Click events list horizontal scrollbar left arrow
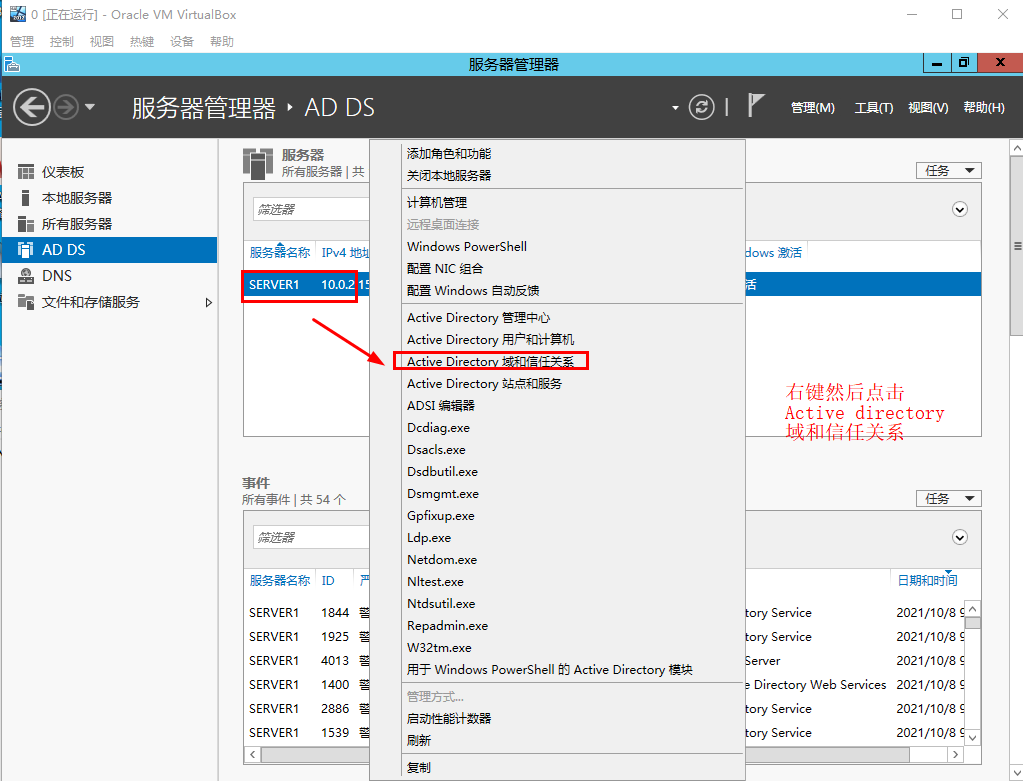Screen dimensions: 1023x781 pyautogui.click(x=252, y=755)
